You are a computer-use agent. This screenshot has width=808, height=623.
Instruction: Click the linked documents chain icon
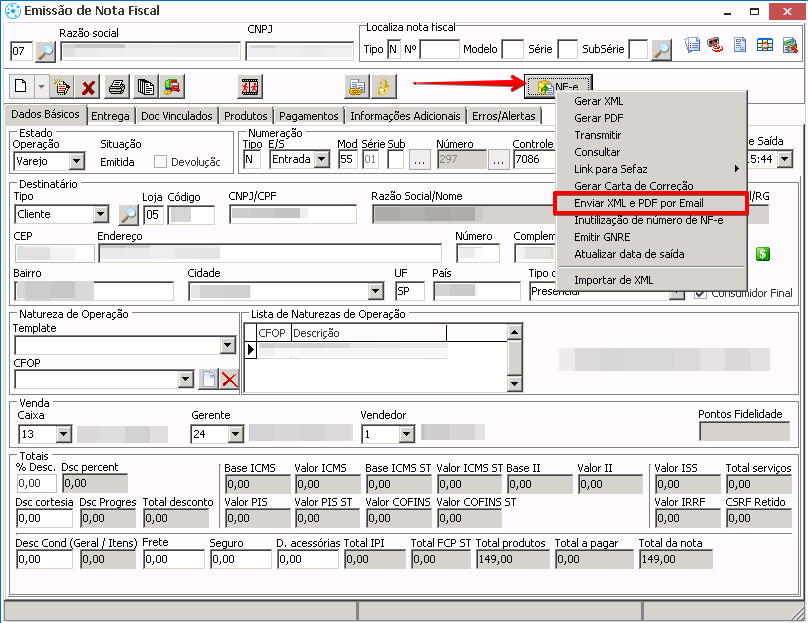(357, 87)
